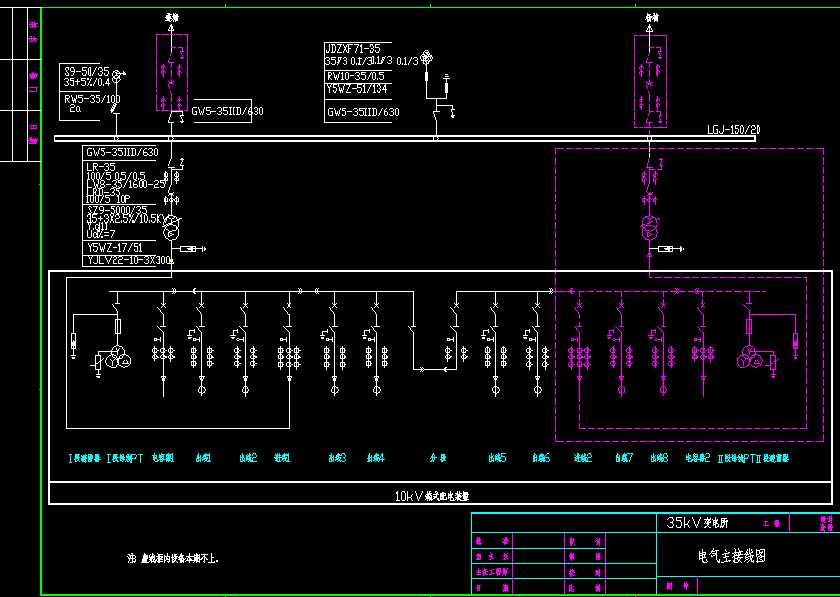
Task: Select the 出线3 feeder label
Action: coord(336,456)
